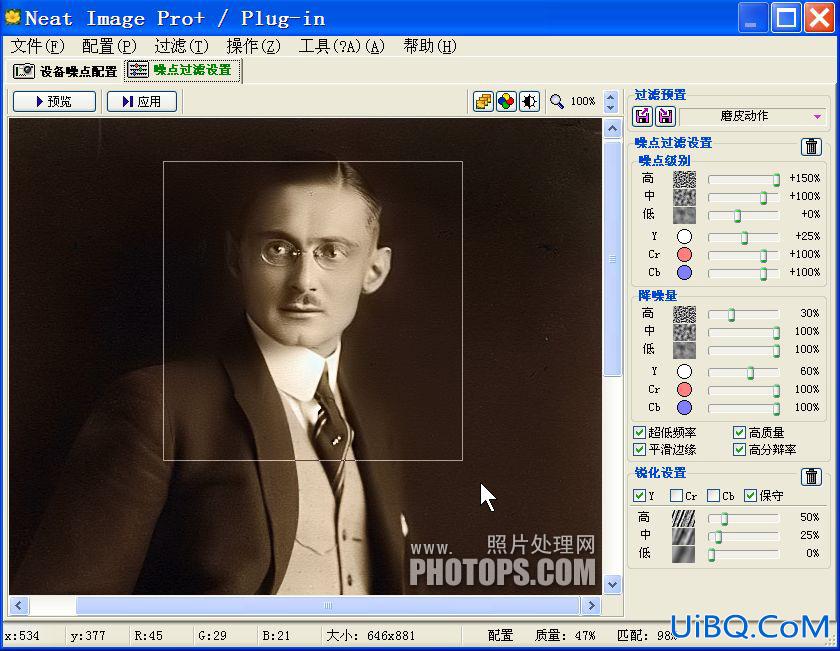840x651 pixels.
Task: Click the load filter preset icon
Action: coord(642,116)
